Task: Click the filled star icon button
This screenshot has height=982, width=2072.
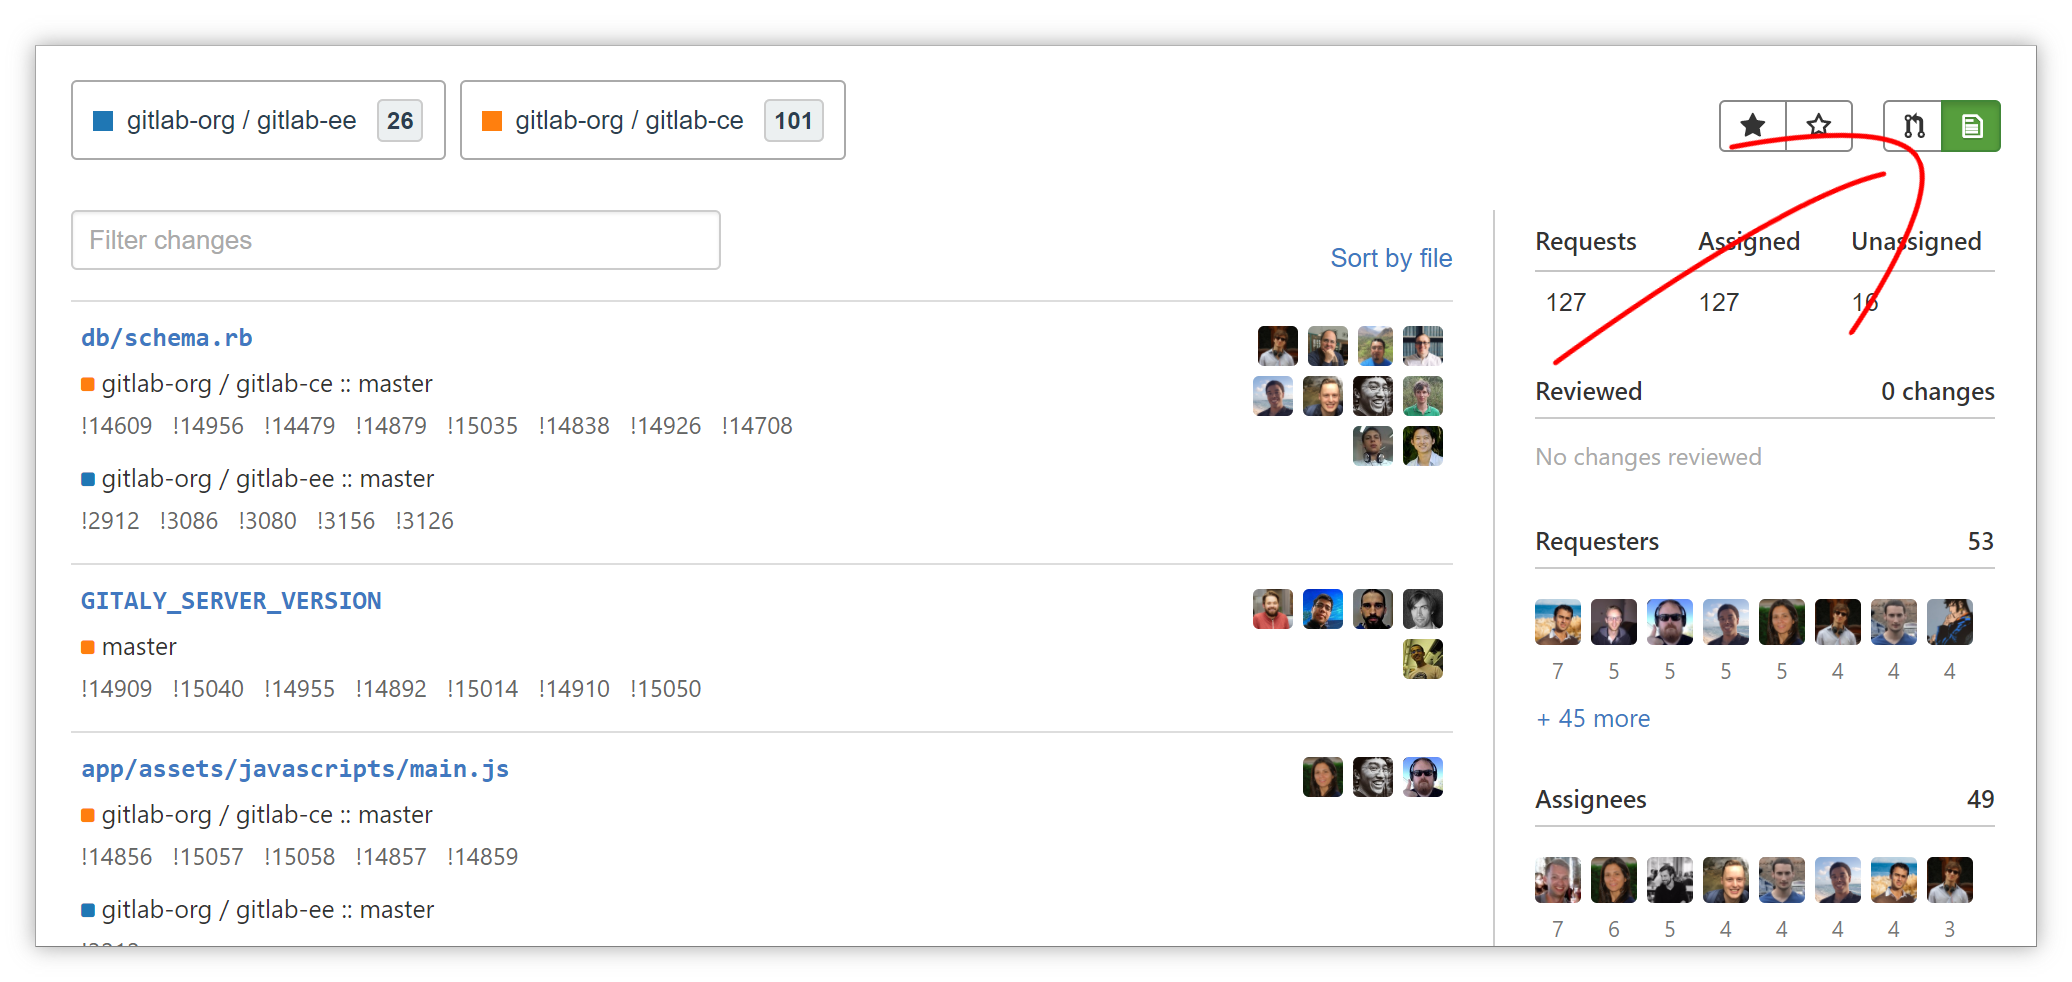Action: [x=1753, y=126]
